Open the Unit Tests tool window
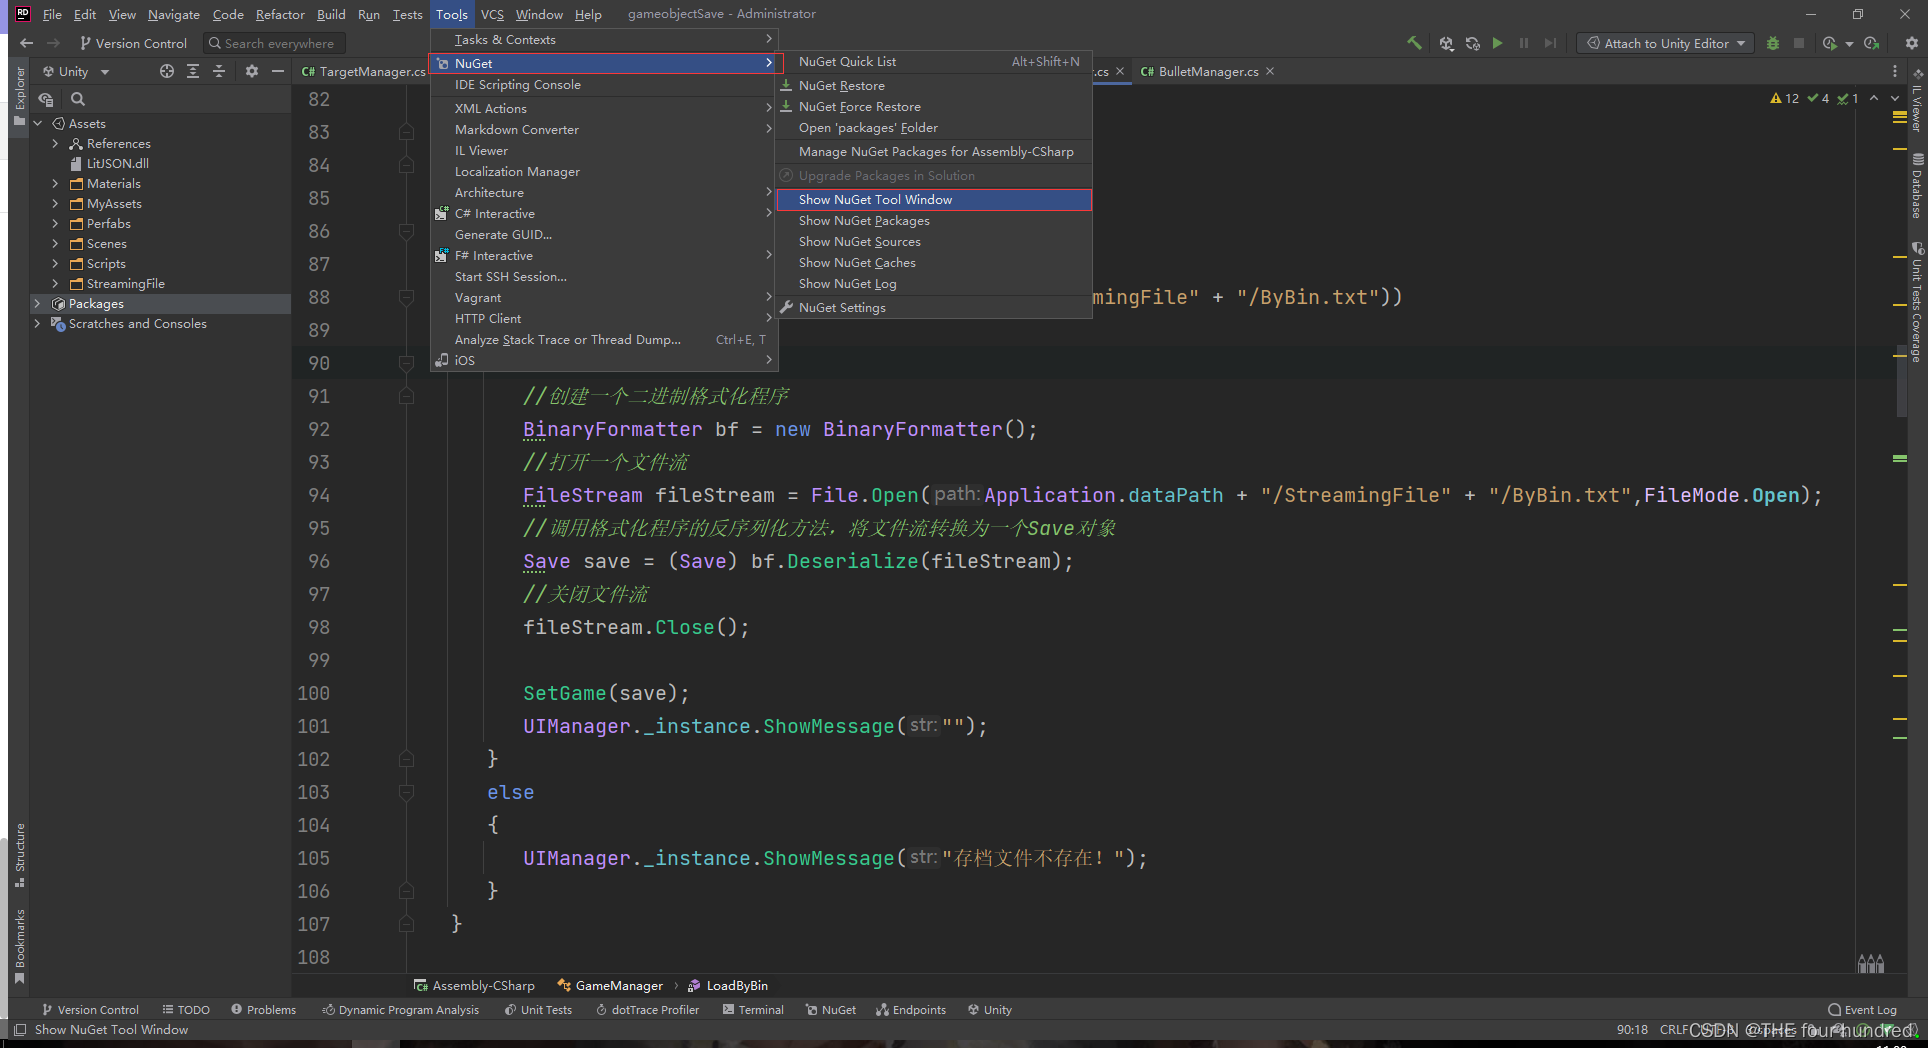Screen dimensions: 1928x1048 click(x=538, y=1010)
